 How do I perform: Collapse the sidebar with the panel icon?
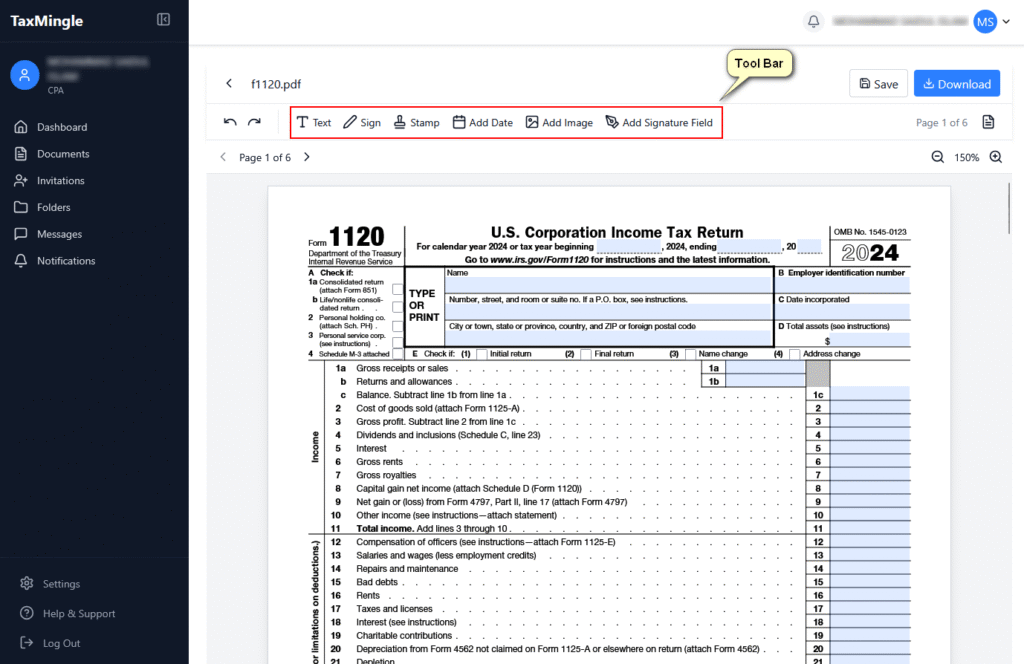(x=164, y=20)
